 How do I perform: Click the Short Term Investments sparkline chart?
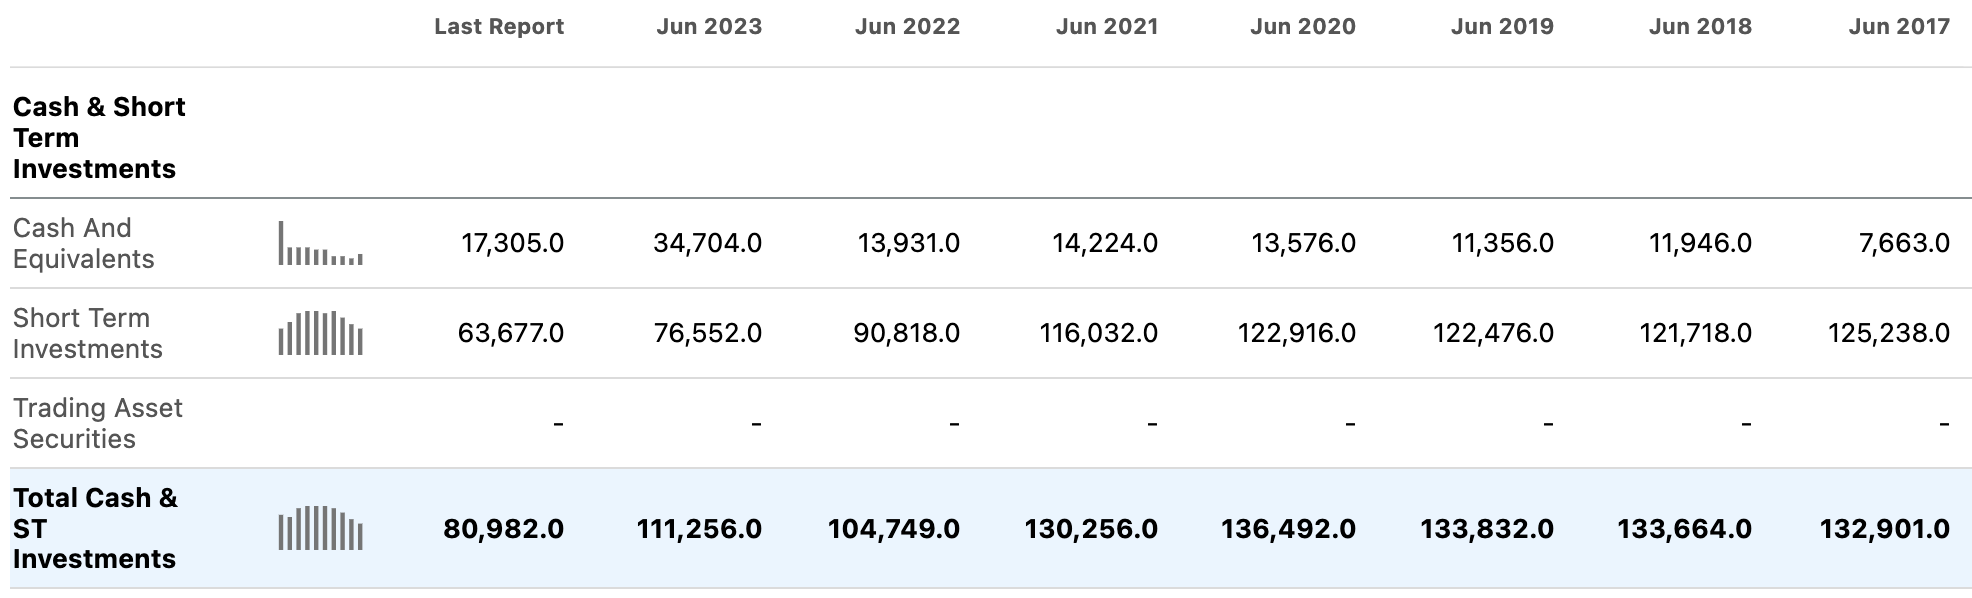(x=320, y=333)
